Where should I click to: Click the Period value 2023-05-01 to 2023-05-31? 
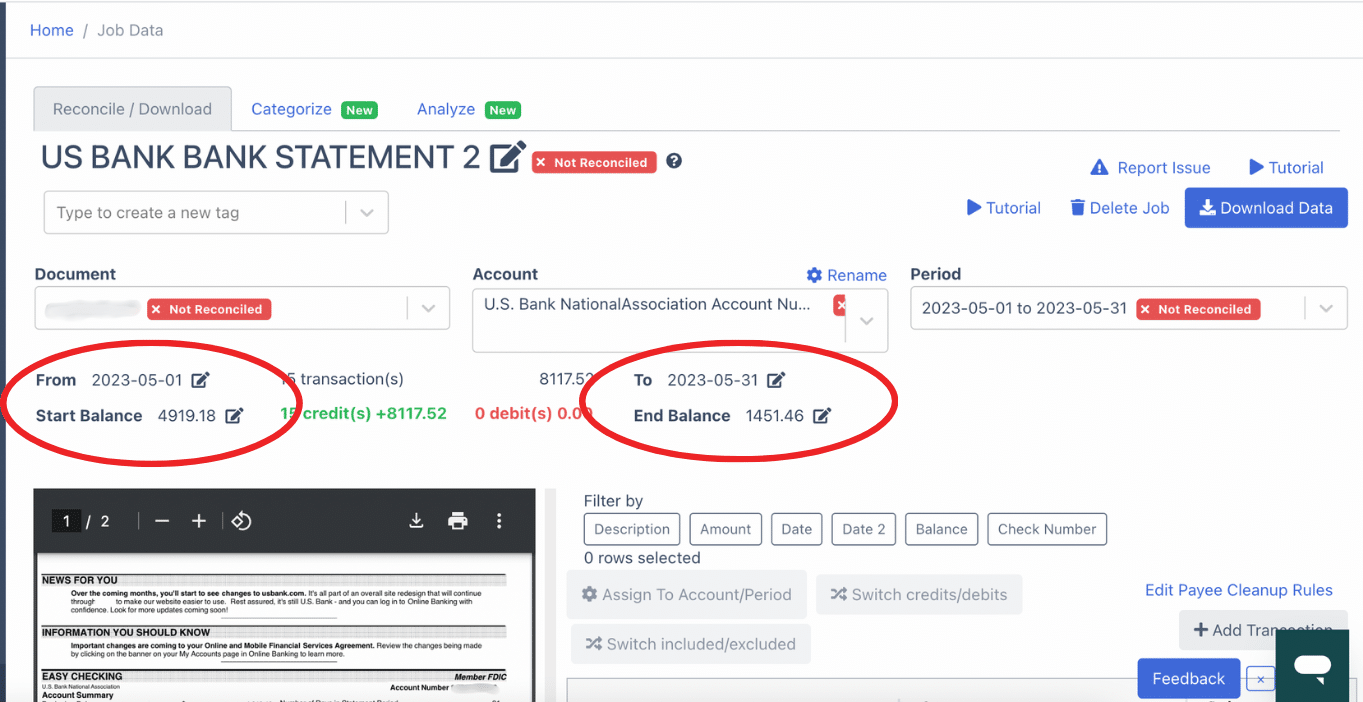click(1024, 308)
